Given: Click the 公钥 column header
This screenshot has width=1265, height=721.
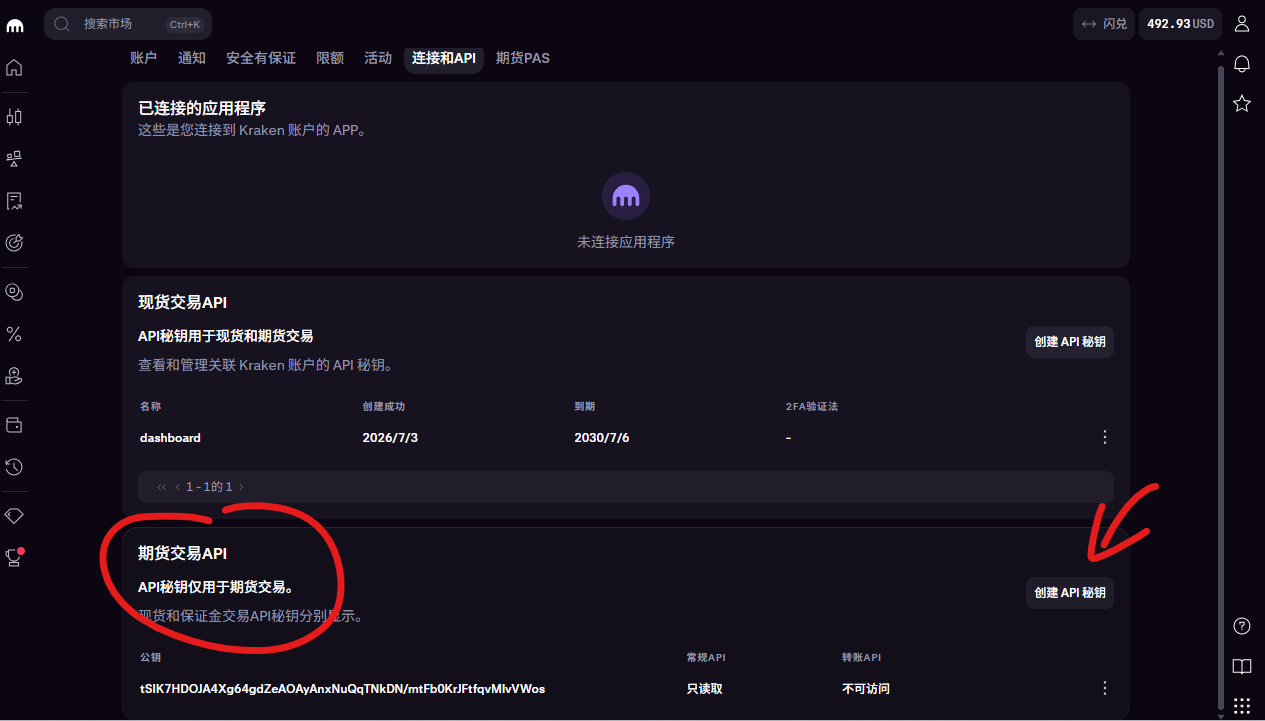Looking at the screenshot, I should [x=150, y=658].
